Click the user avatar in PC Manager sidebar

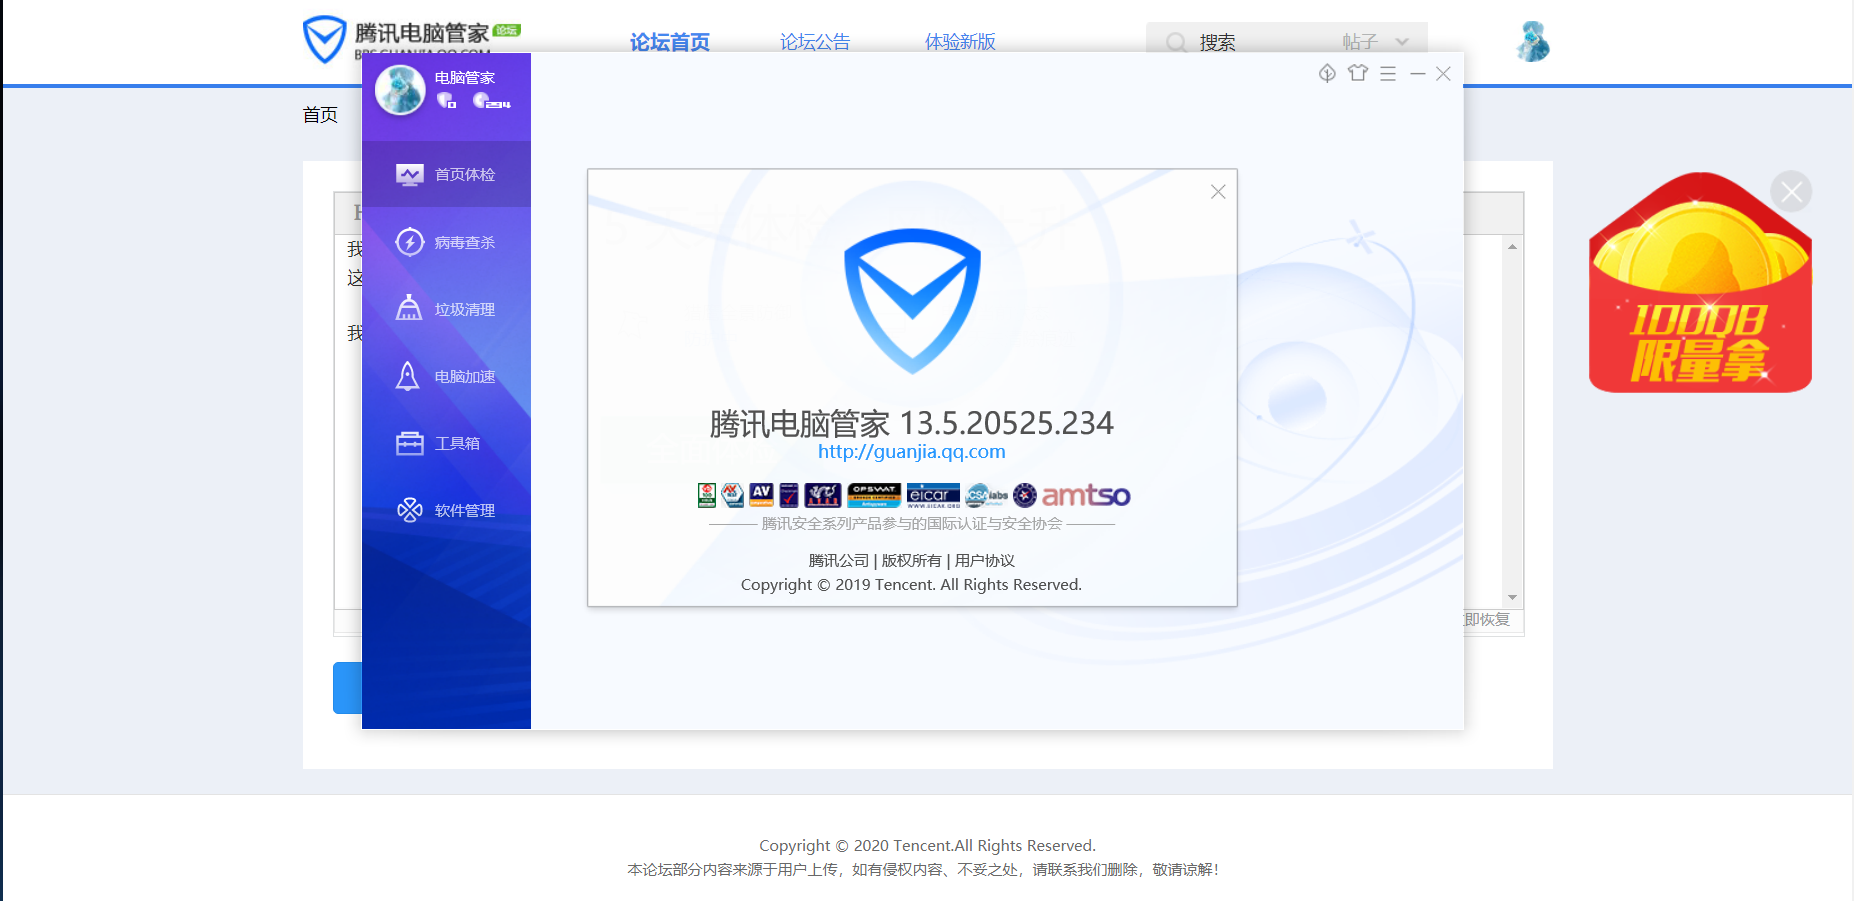pos(400,90)
